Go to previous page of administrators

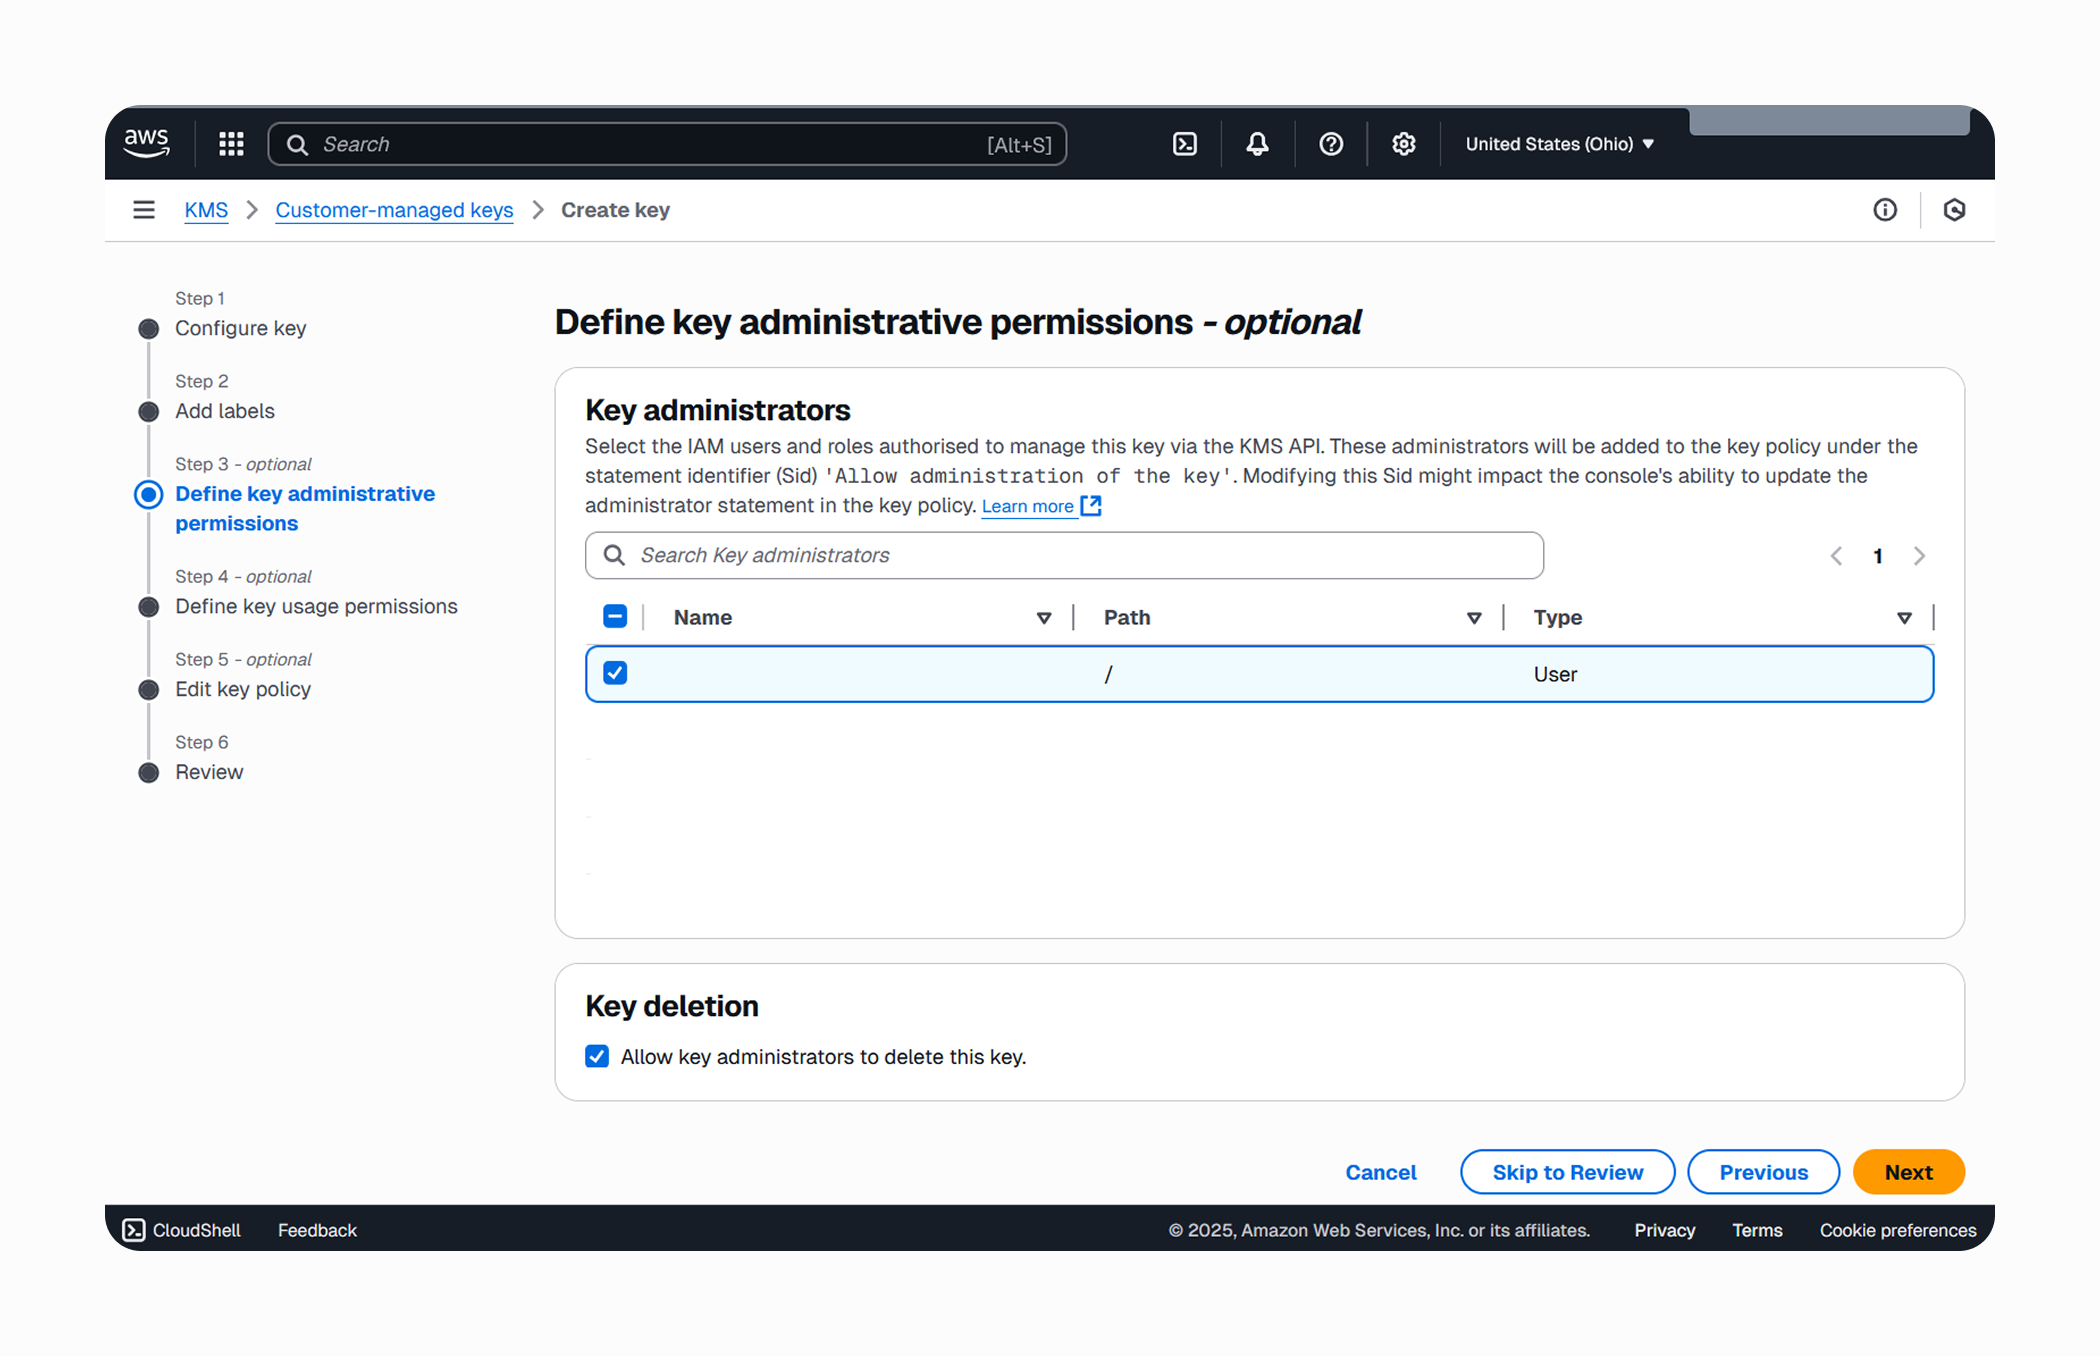1836,556
